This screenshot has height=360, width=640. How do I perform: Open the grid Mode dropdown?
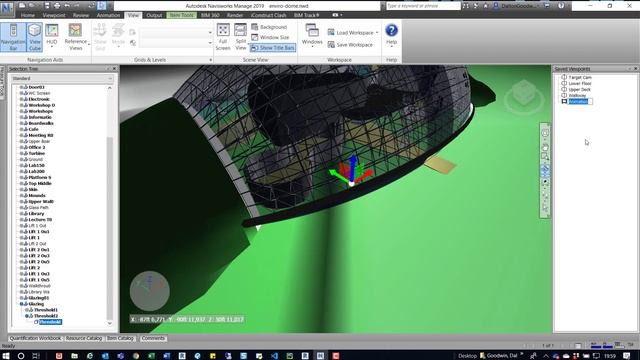click(x=118, y=37)
